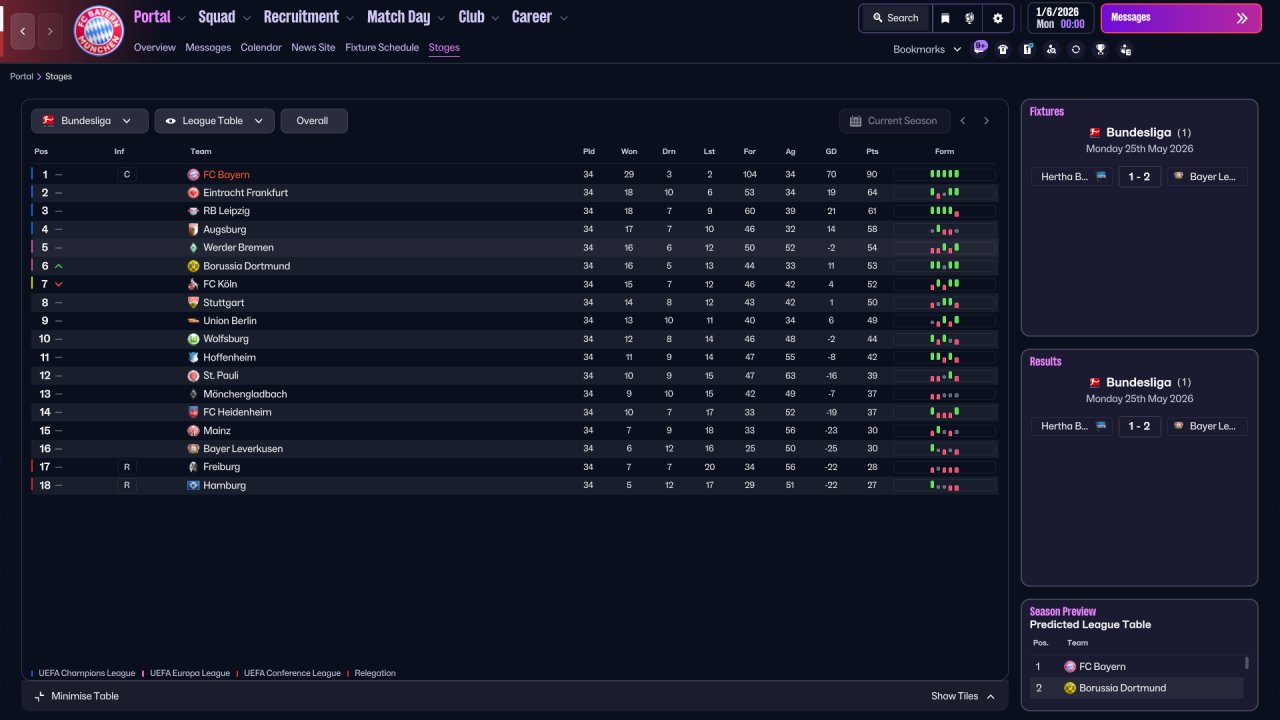Open the staff shortcut icon after the trophy
This screenshot has width=1280, height=720.
coord(1125,49)
